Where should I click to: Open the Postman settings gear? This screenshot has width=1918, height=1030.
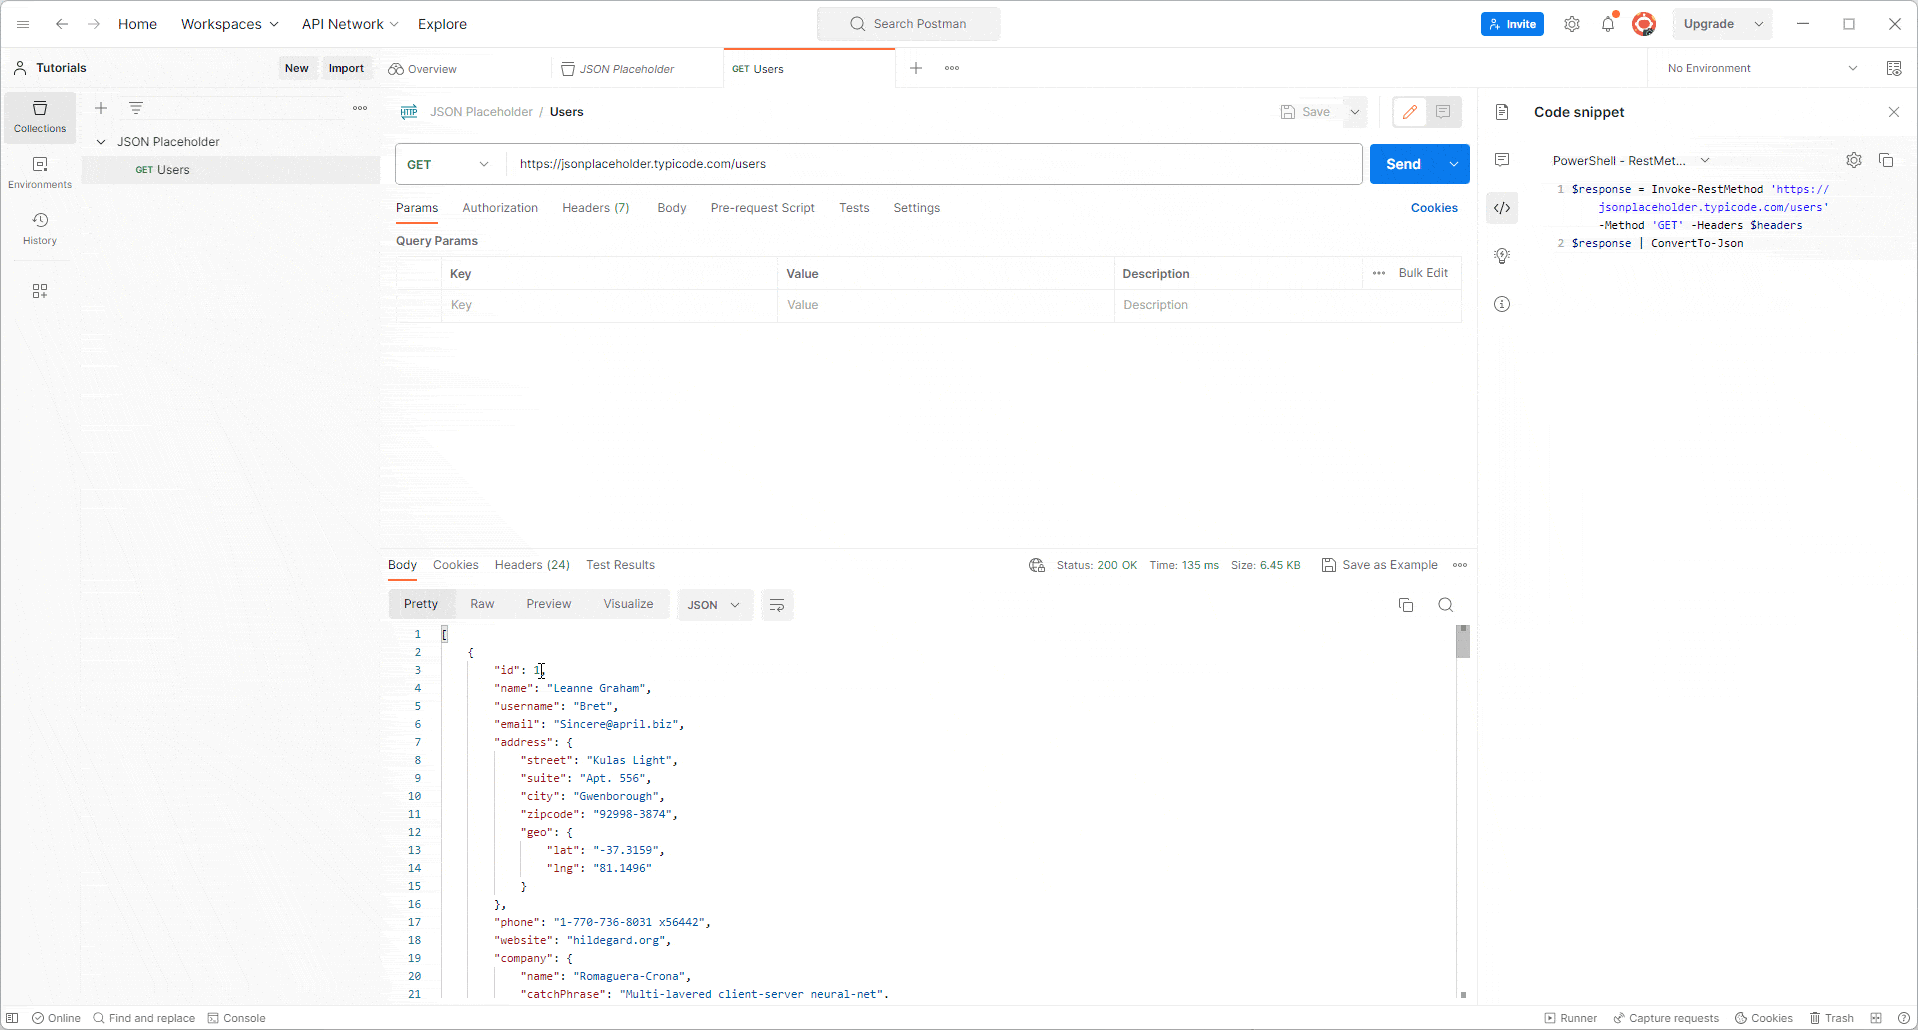[x=1572, y=24]
